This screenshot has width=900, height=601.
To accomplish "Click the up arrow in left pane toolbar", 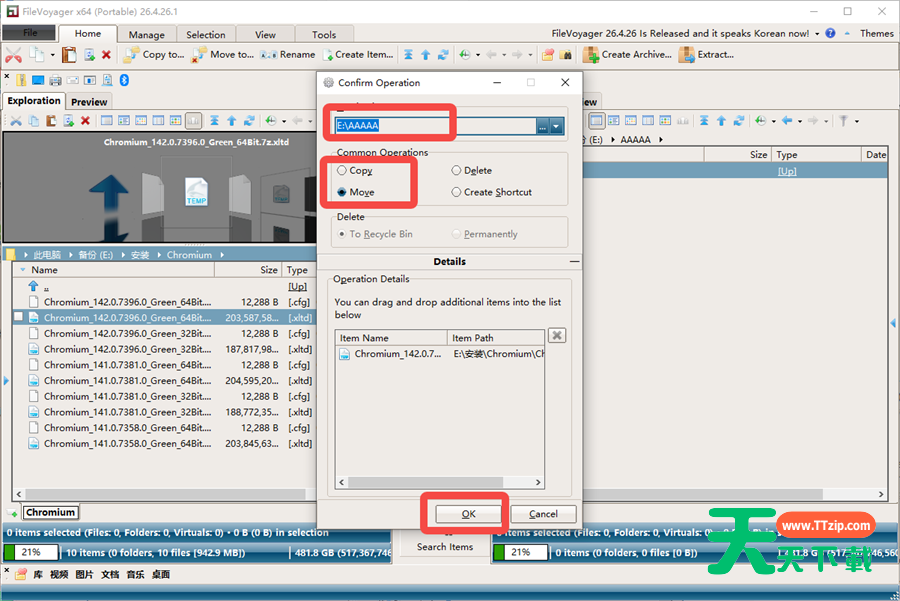I will tap(231, 121).
